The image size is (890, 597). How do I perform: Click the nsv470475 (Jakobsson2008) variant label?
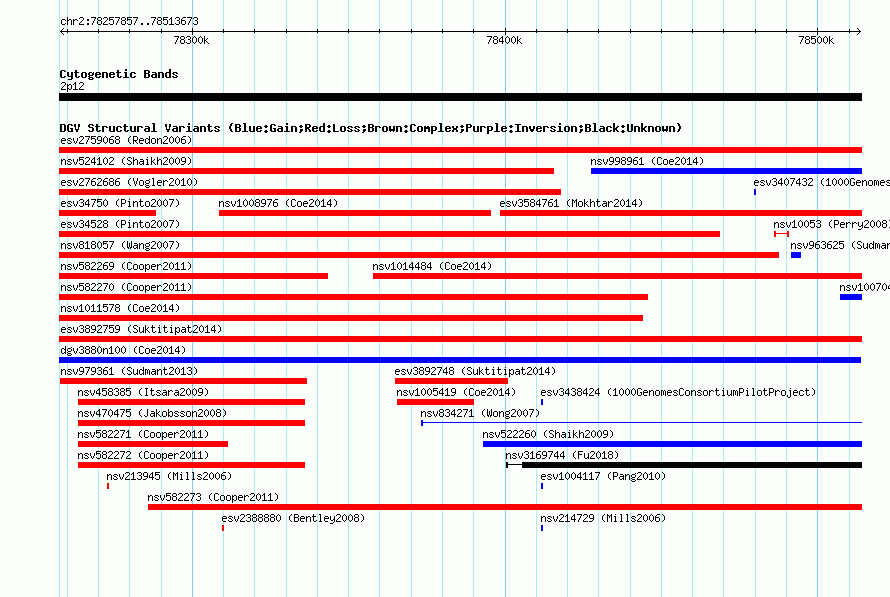[x=152, y=413]
